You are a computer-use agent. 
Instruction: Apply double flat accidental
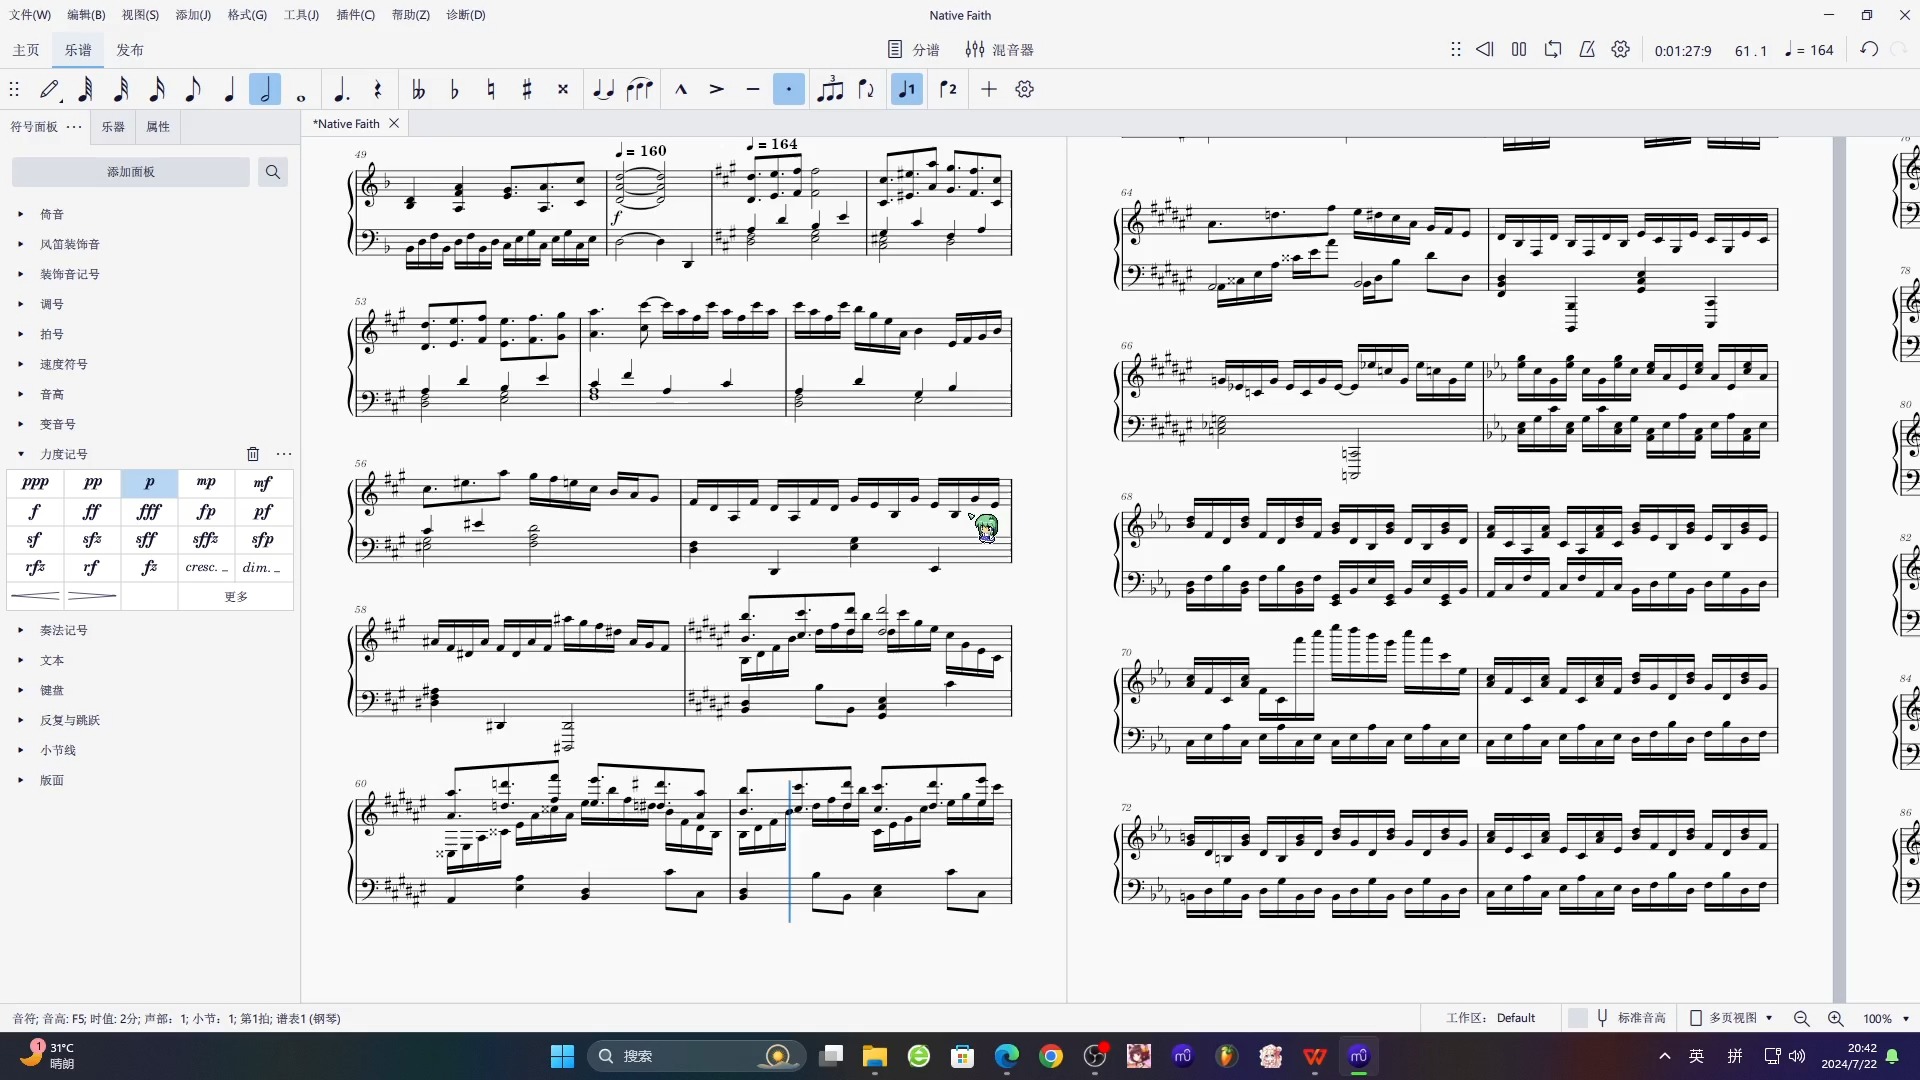coord(418,90)
